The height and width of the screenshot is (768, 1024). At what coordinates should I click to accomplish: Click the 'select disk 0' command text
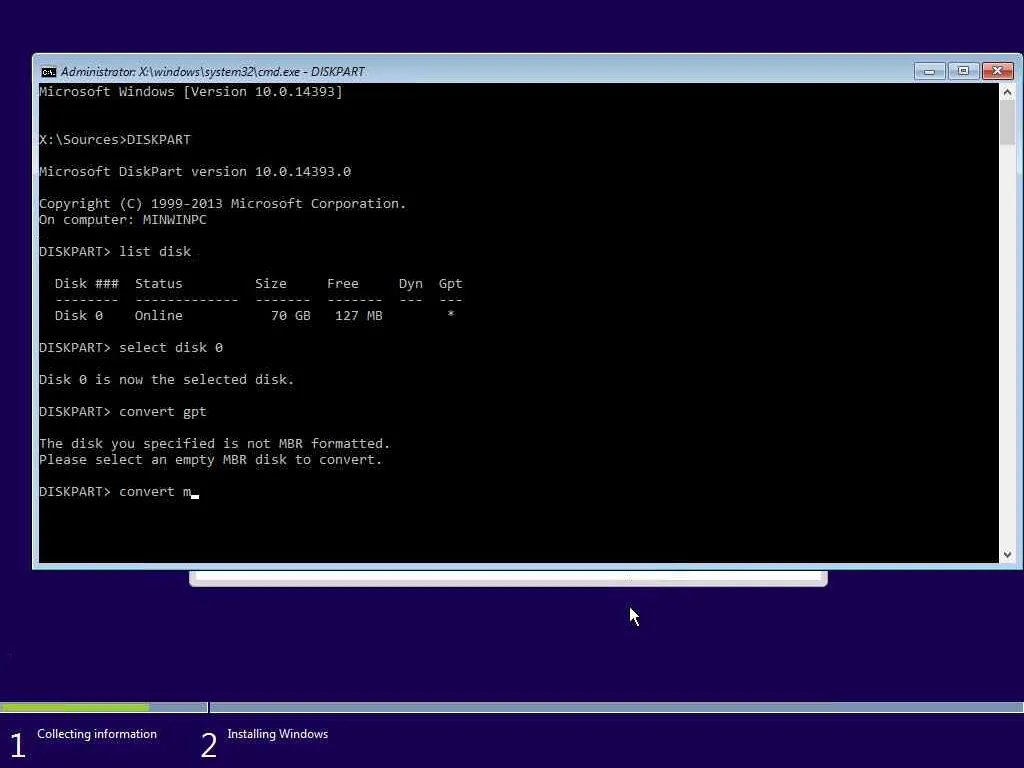coord(171,347)
